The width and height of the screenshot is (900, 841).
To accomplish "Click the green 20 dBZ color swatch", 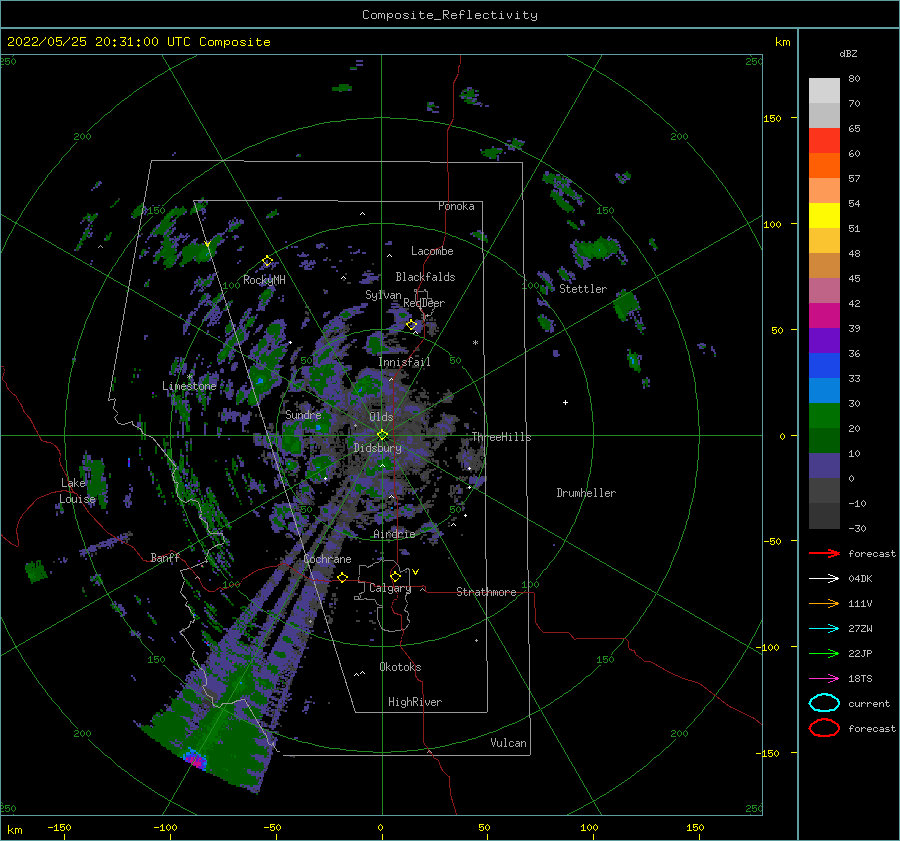I will [x=824, y=416].
